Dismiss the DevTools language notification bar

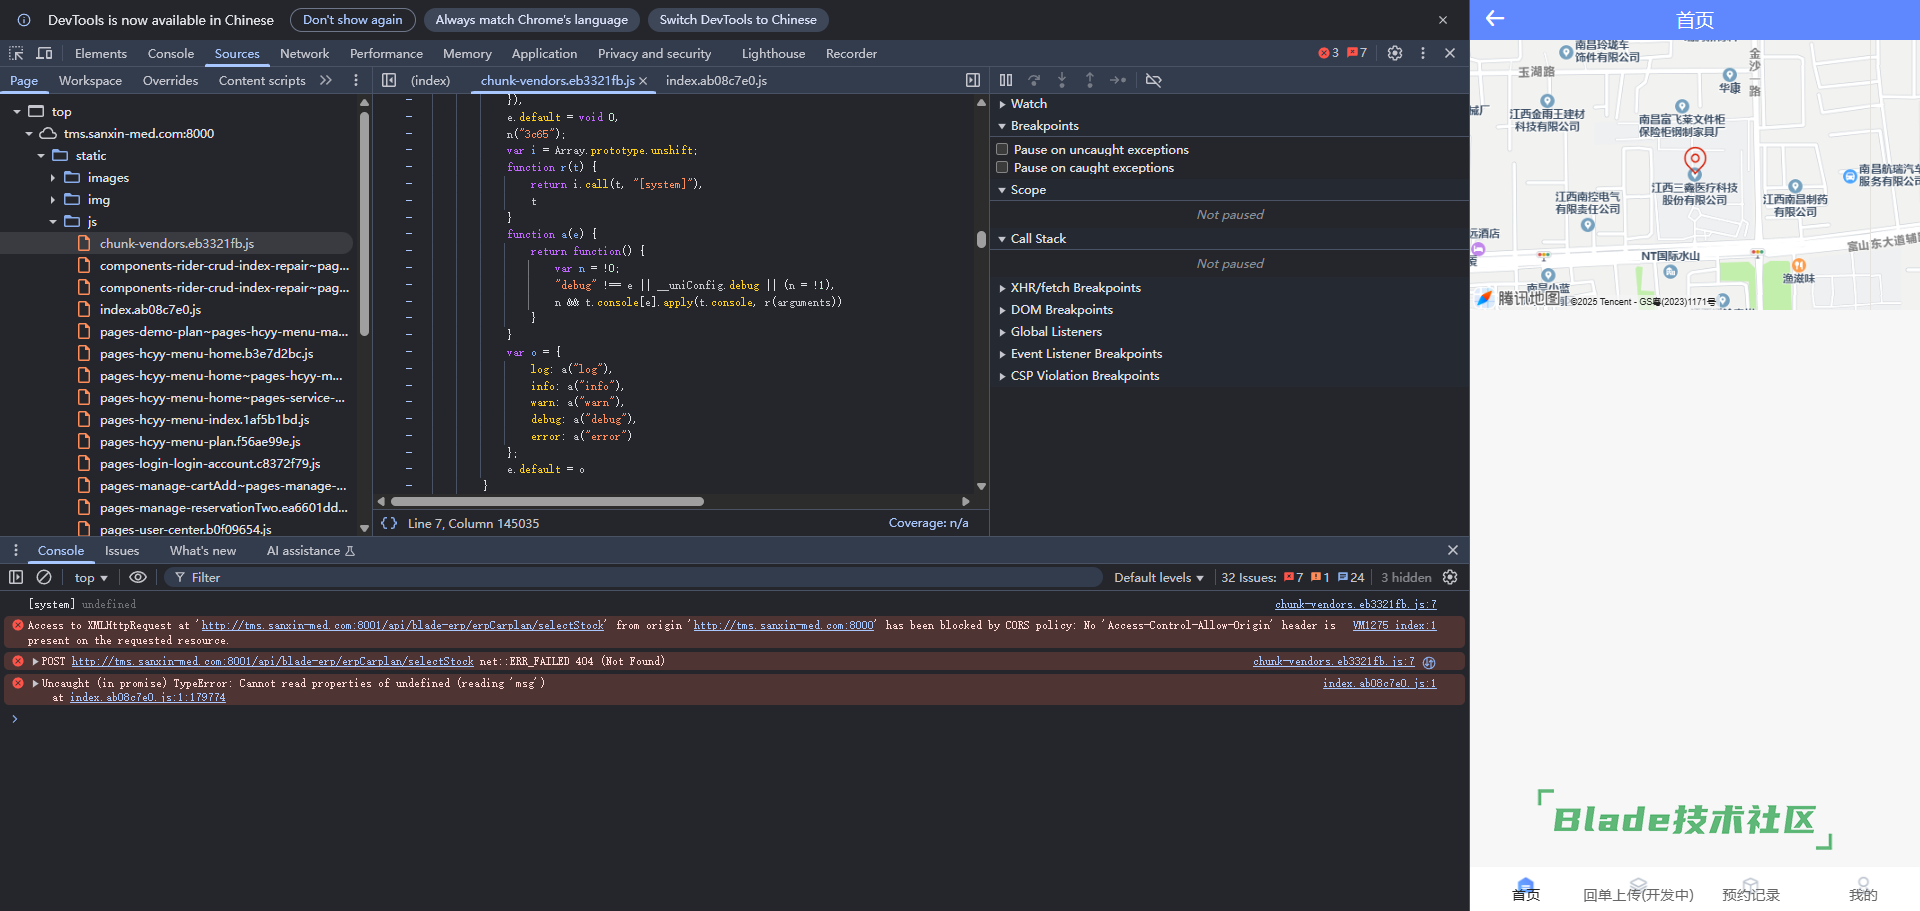tap(1443, 20)
